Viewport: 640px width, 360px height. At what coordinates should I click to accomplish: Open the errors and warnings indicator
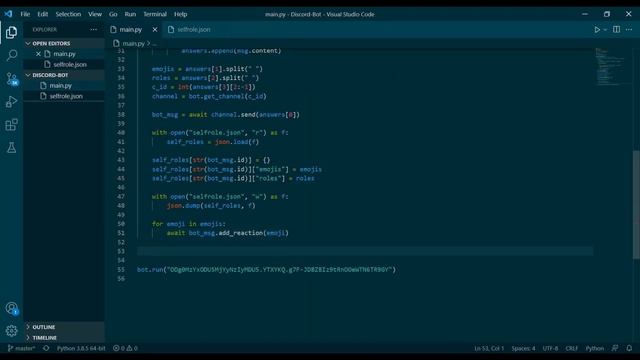(125, 348)
